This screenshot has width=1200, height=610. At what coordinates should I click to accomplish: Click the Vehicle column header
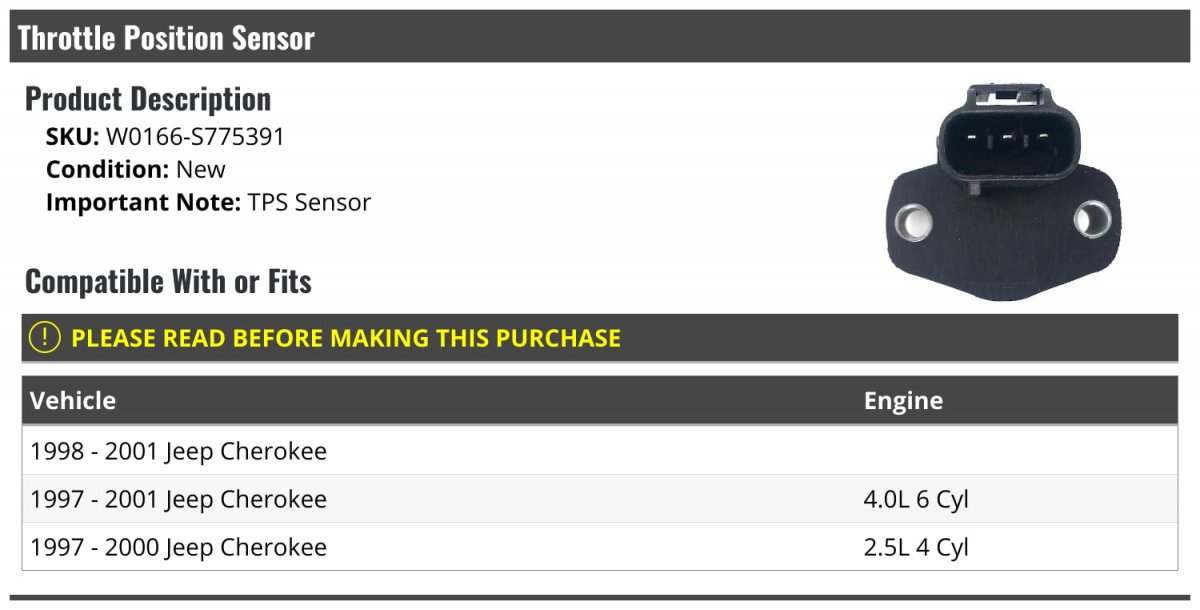pos(73,401)
